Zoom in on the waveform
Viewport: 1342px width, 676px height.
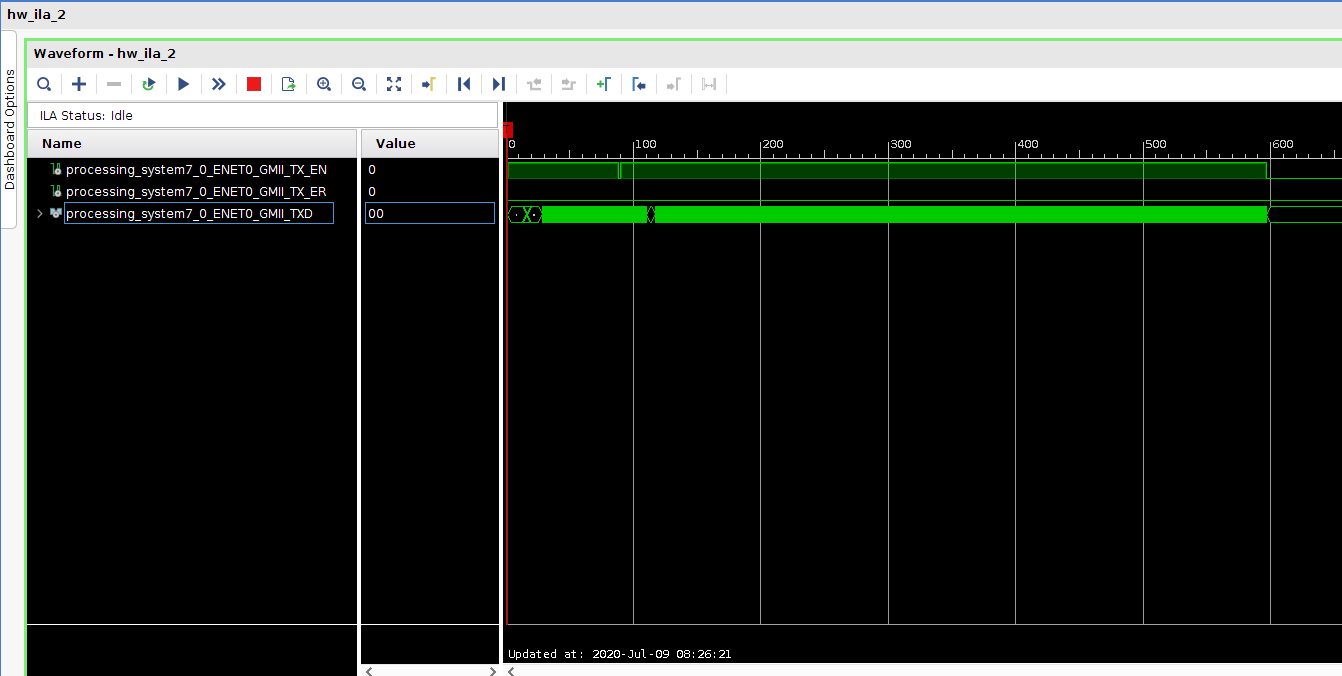(x=323, y=84)
